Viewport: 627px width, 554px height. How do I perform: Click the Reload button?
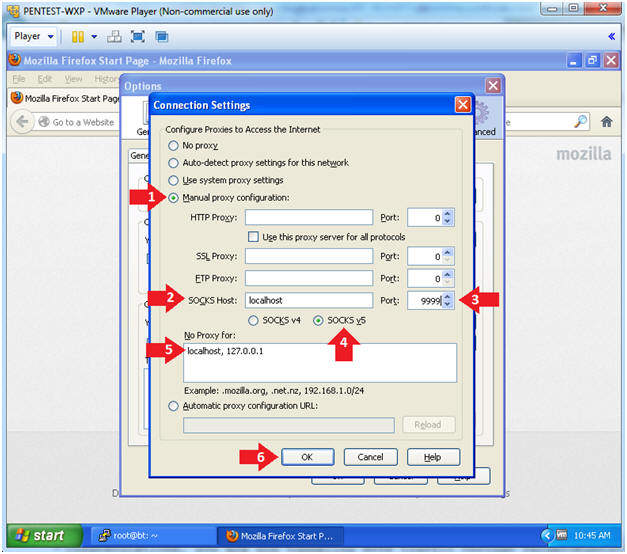[x=428, y=425]
